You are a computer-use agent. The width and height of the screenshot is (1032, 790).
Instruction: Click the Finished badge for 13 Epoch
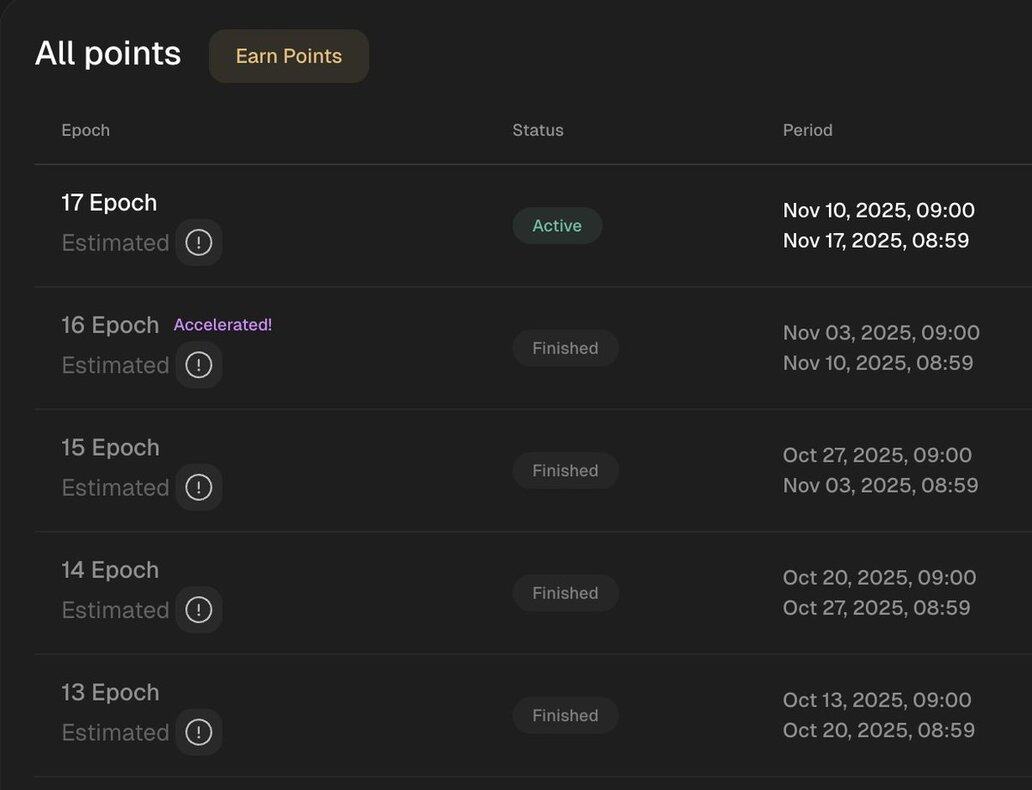click(x=565, y=715)
